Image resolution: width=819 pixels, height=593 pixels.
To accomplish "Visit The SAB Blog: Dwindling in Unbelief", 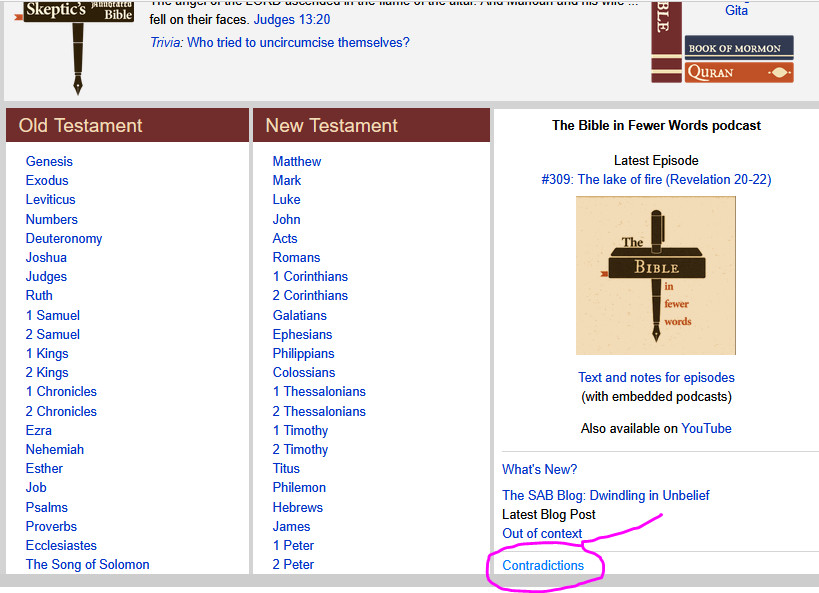I will (x=606, y=495).
